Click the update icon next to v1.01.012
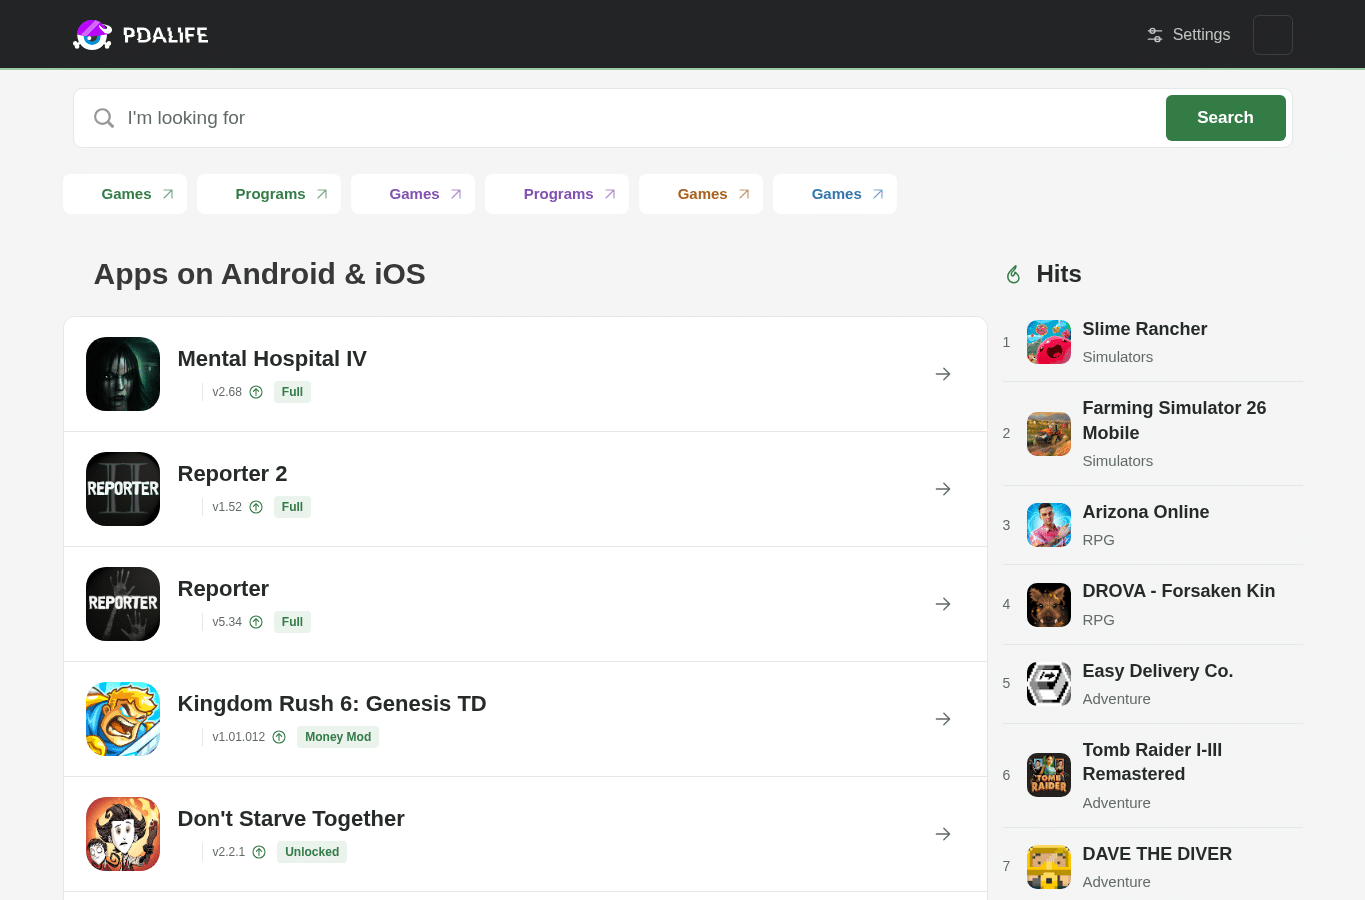 pos(279,737)
